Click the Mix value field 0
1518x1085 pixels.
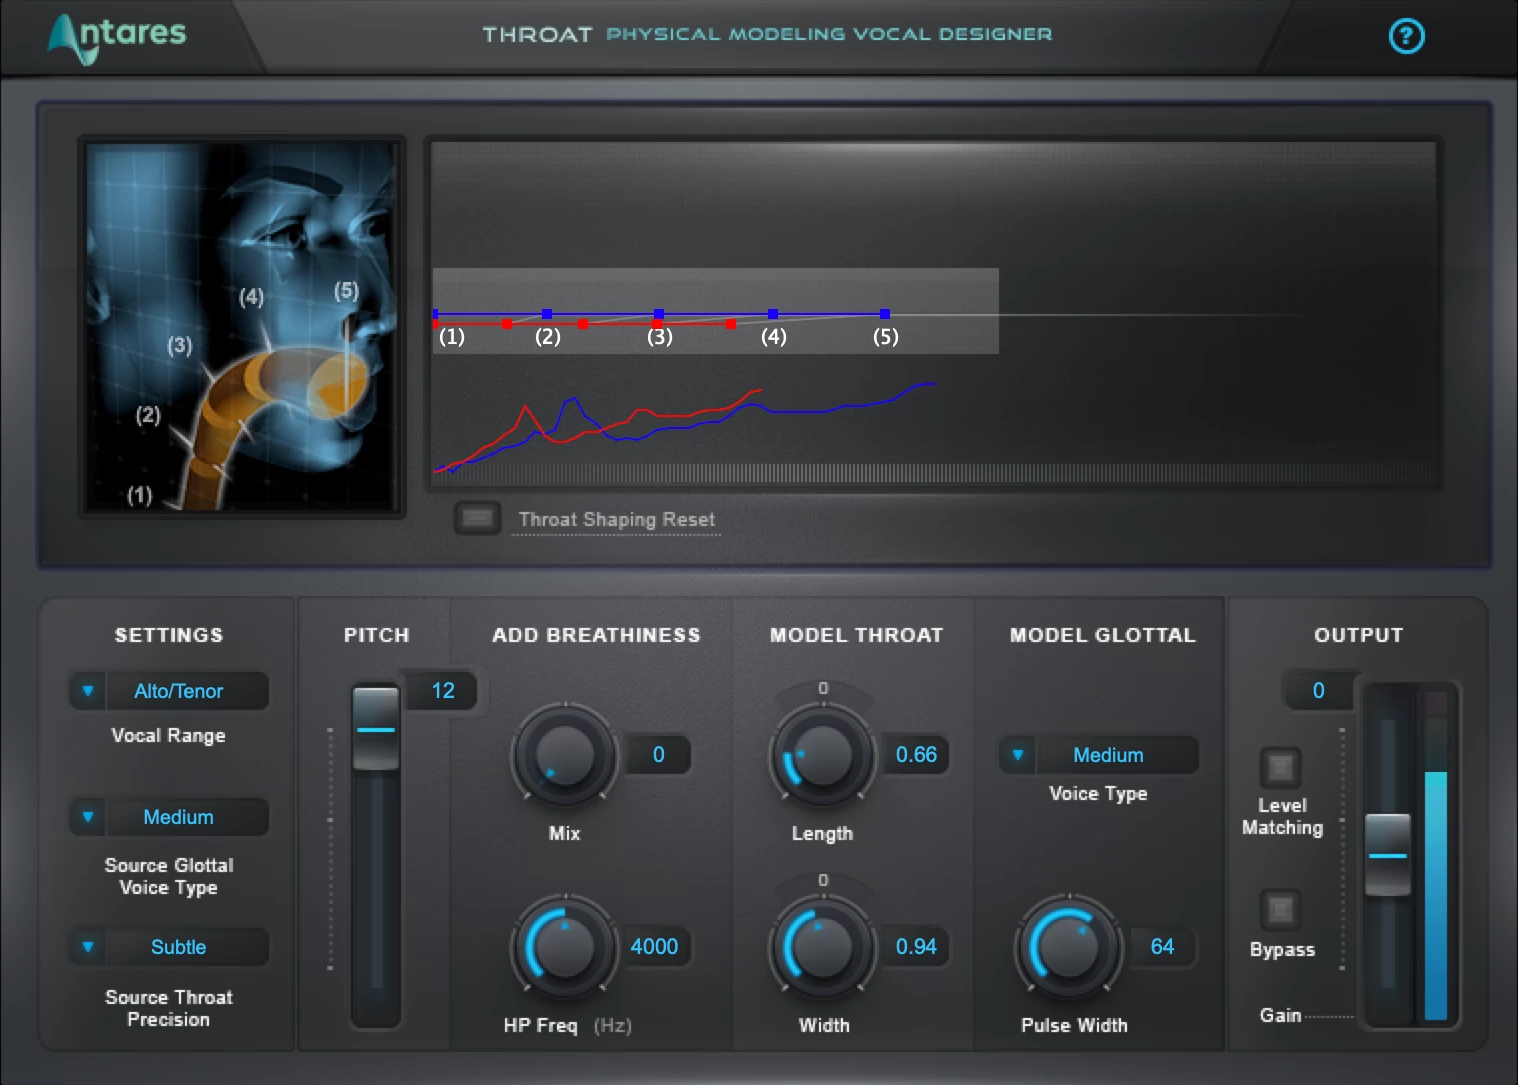coord(658,755)
